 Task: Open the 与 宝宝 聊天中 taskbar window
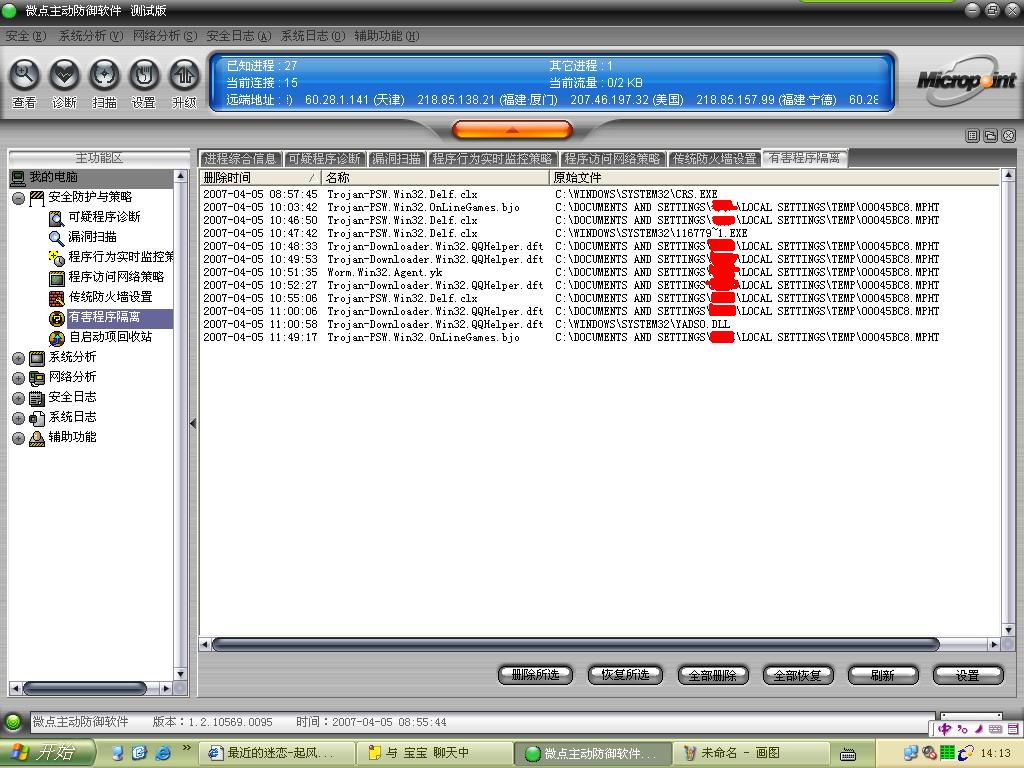[x=434, y=753]
